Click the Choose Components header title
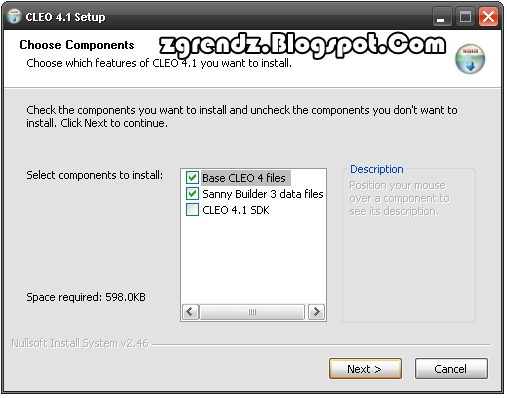 (77, 45)
